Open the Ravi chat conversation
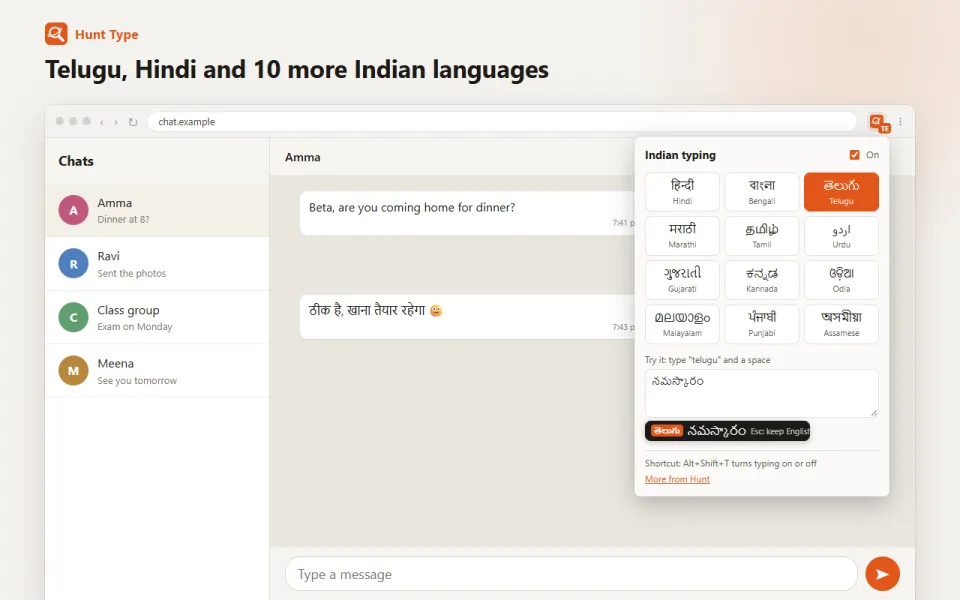960x600 pixels. 157,264
